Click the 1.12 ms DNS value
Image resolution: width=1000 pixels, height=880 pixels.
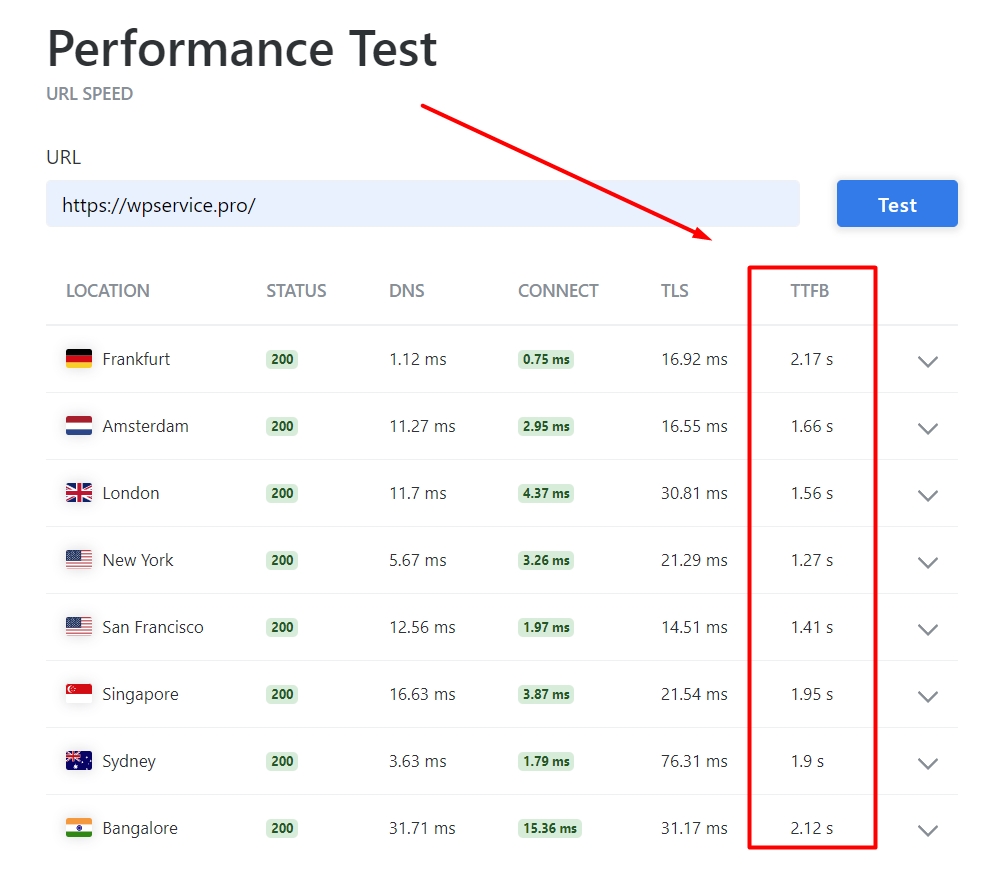pyautogui.click(x=418, y=359)
